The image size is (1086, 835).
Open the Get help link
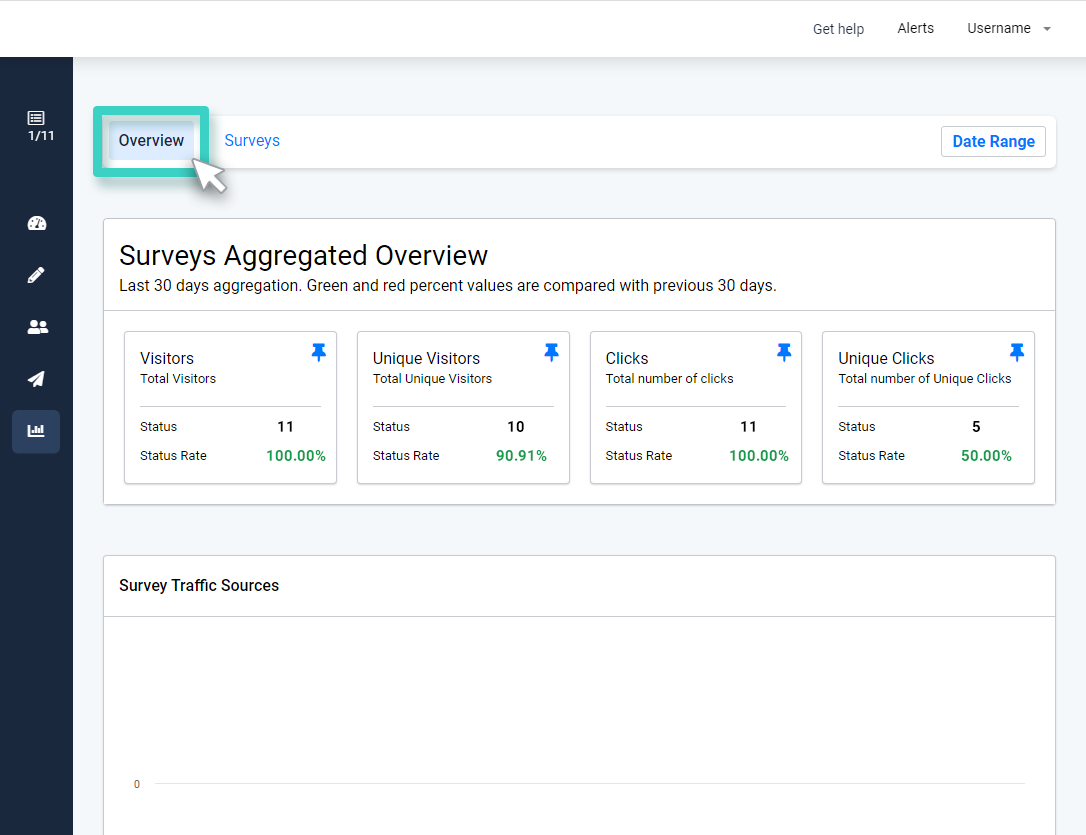[x=838, y=29]
